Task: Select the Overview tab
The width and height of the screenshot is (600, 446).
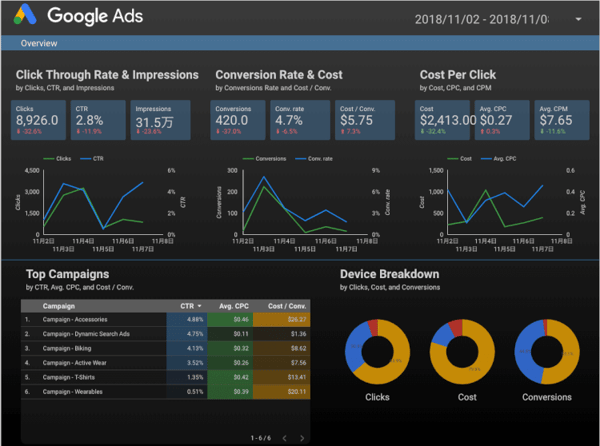Action: 39,43
